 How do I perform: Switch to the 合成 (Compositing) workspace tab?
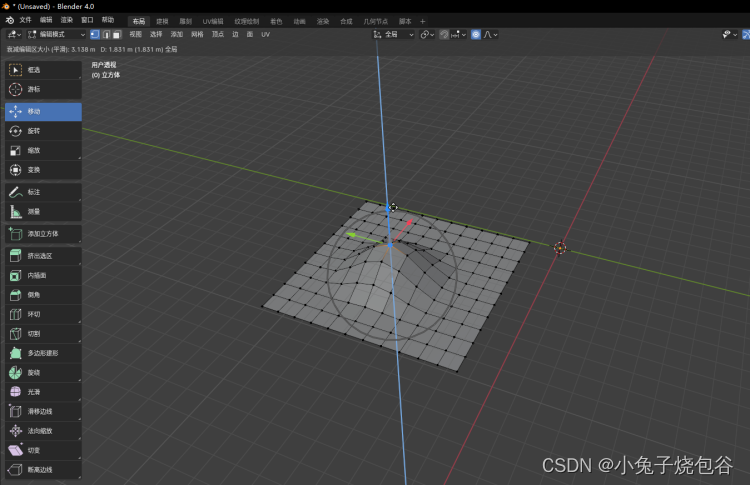coord(346,22)
